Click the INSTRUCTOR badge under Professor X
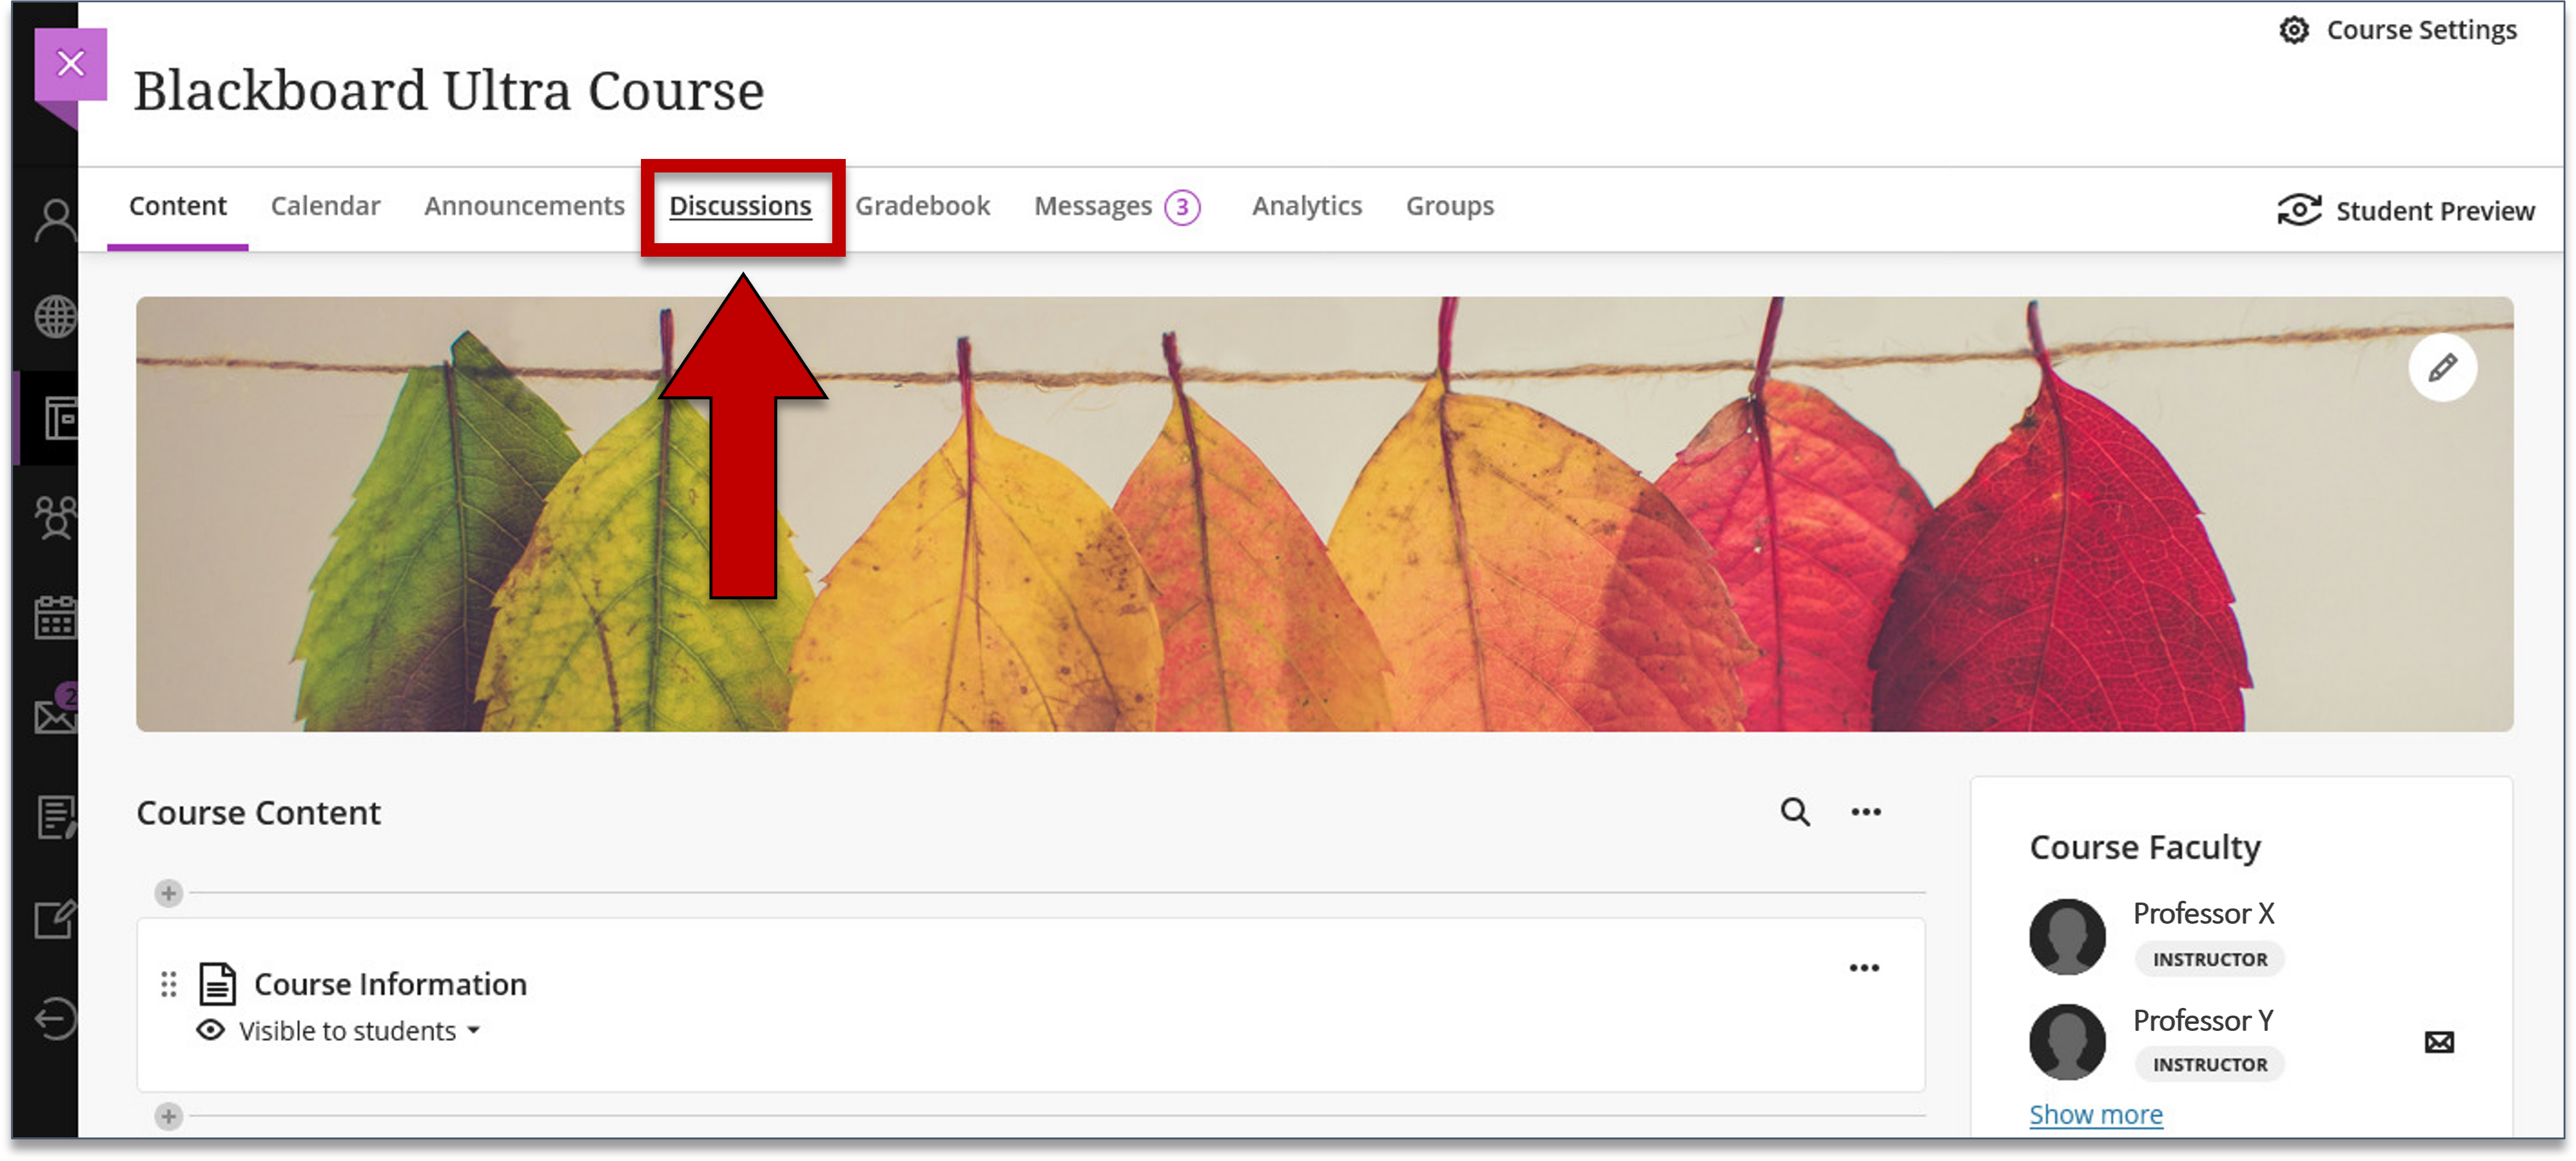This screenshot has height=1161, width=2576. tap(2209, 959)
